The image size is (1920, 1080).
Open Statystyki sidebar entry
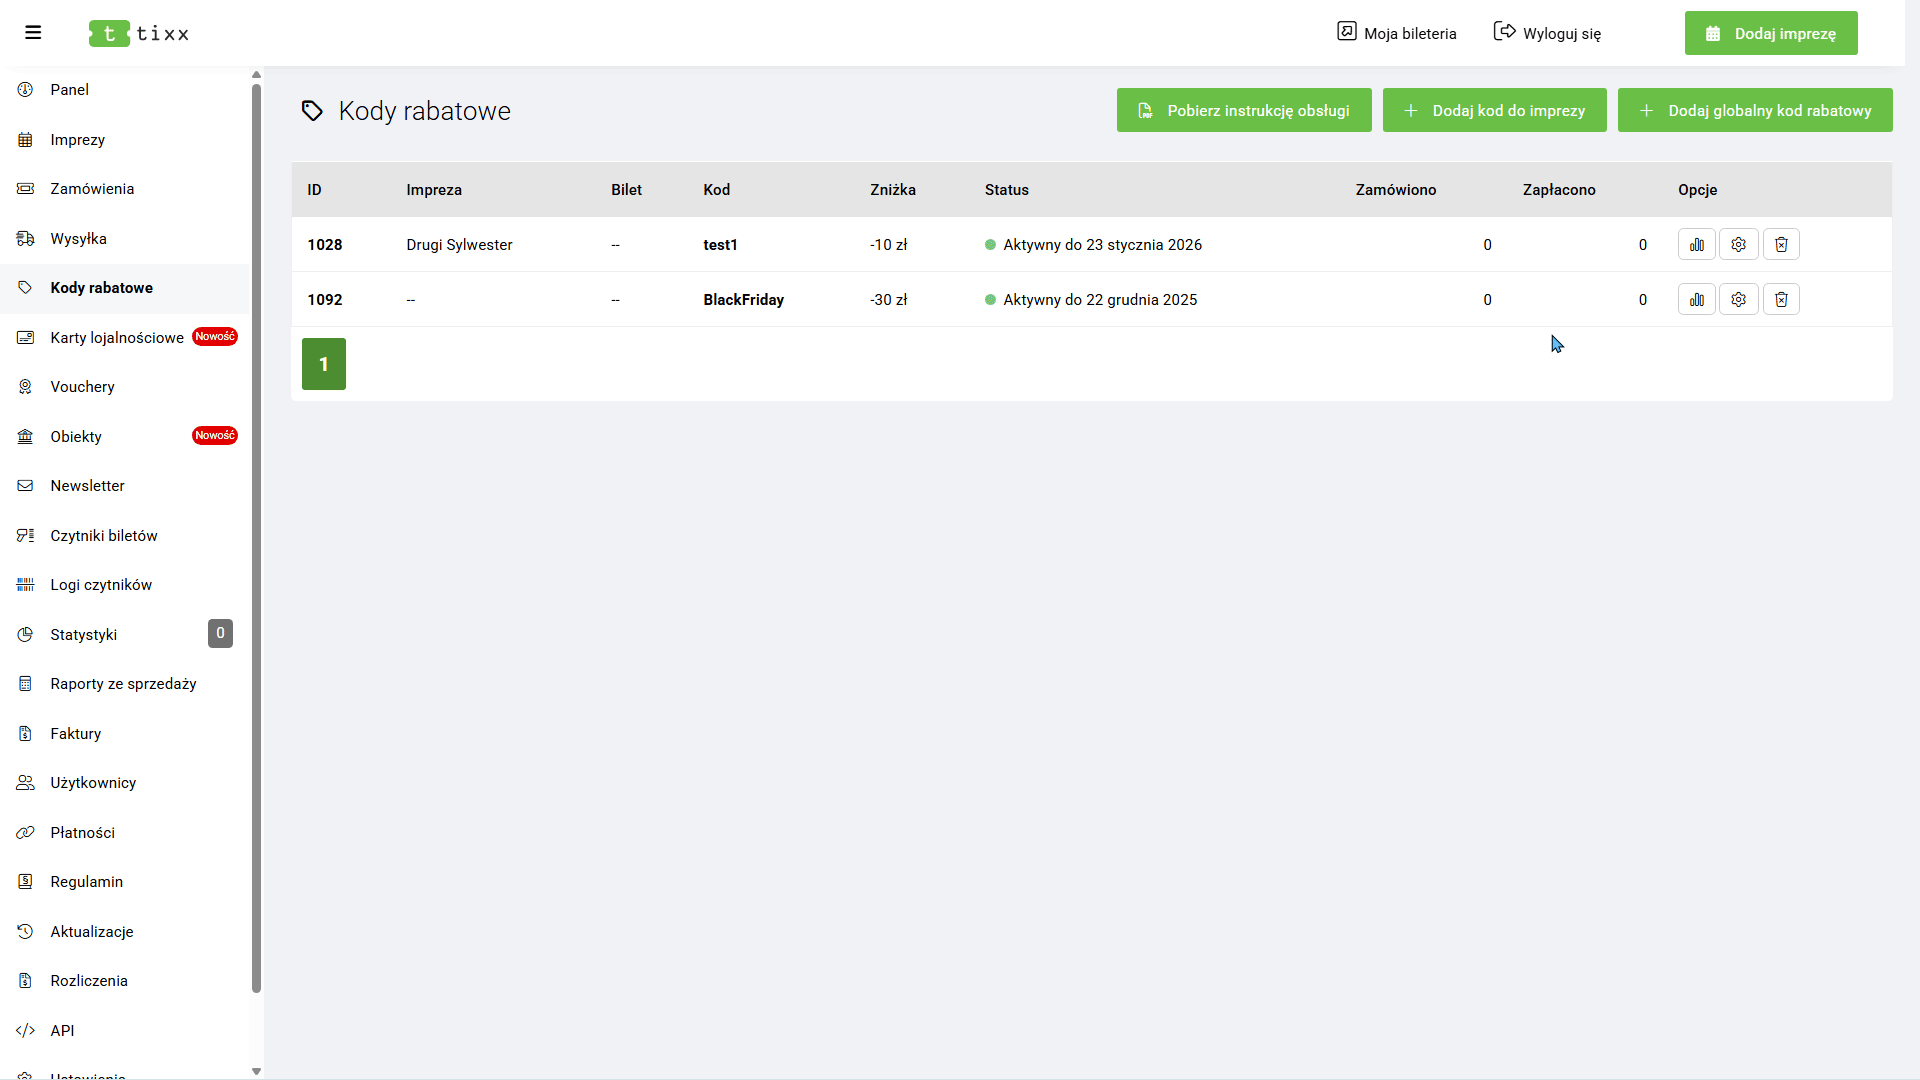click(x=84, y=635)
